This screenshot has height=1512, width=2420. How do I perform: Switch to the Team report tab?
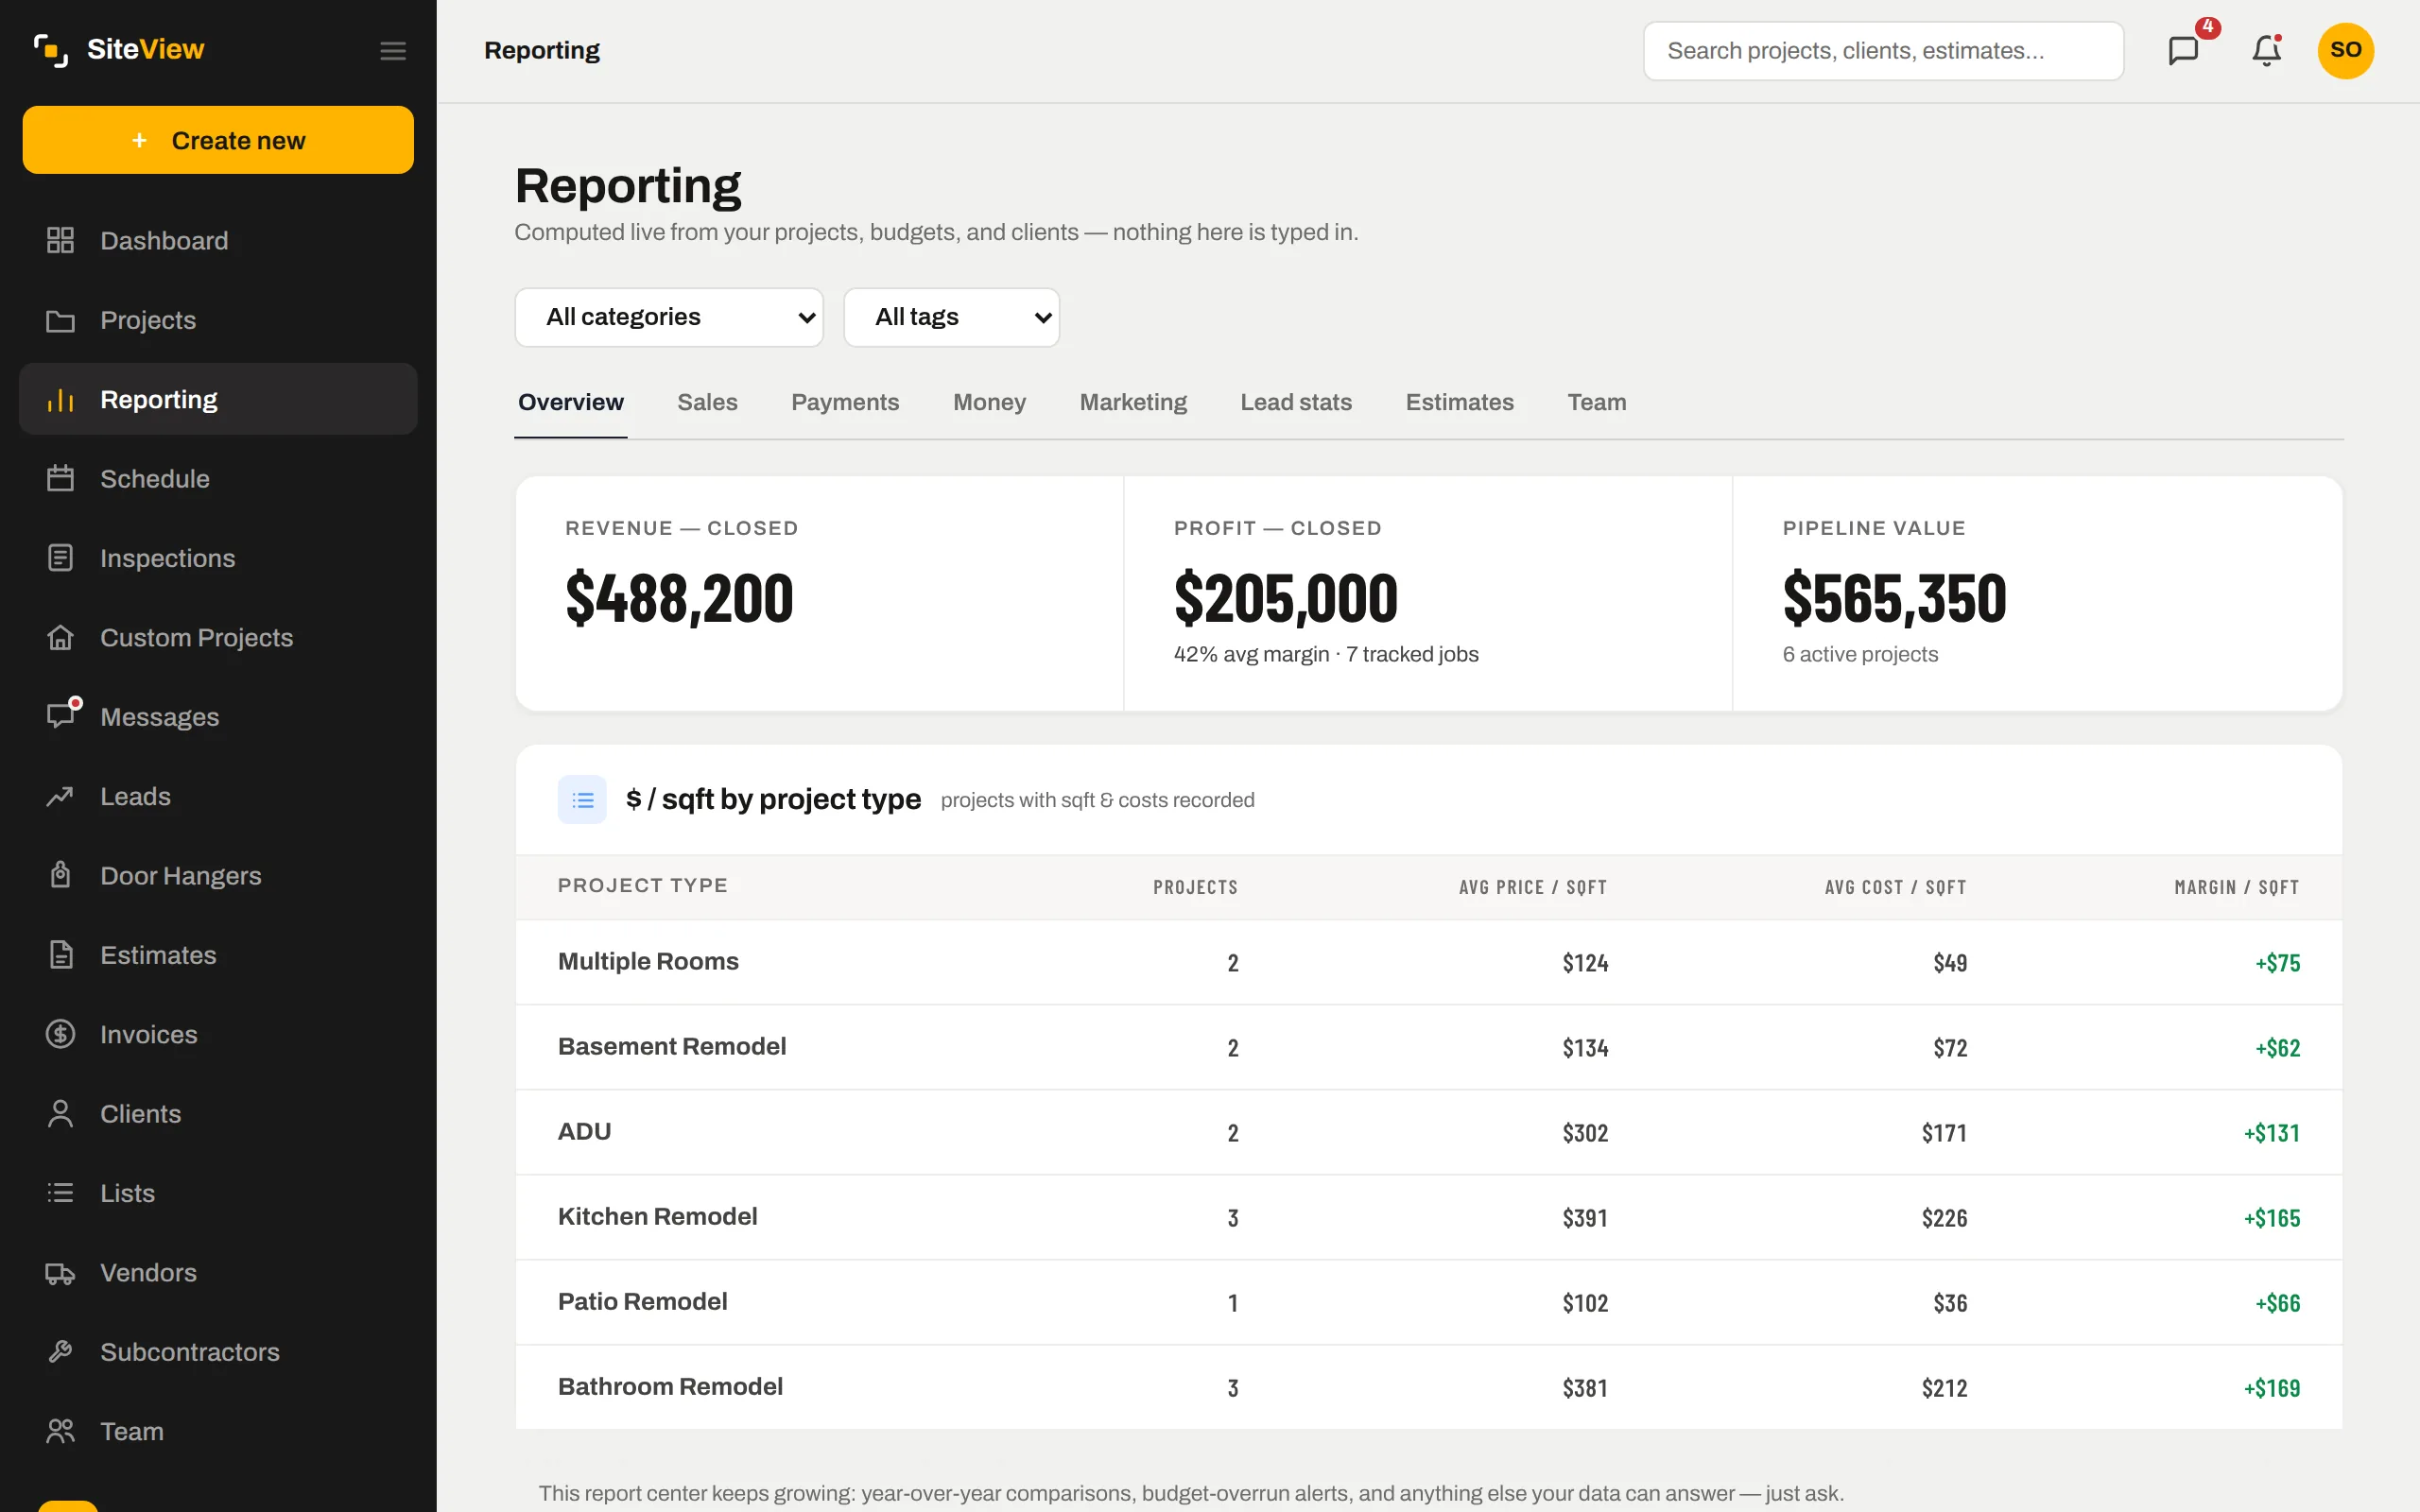point(1597,402)
